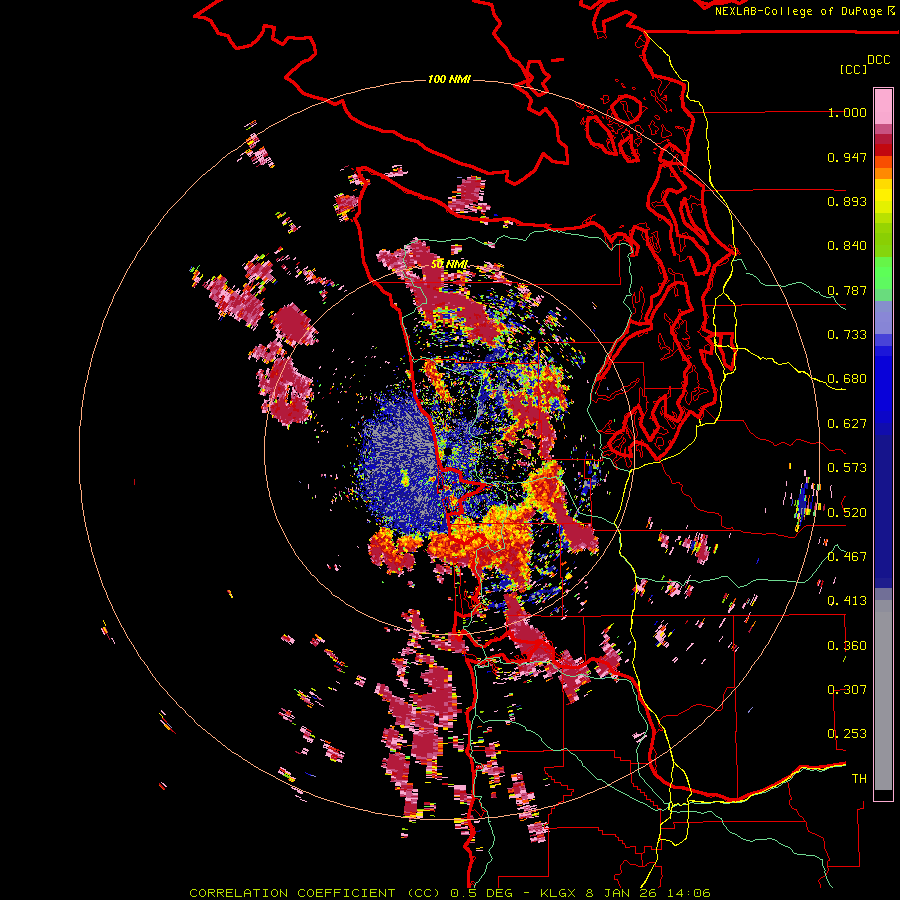The width and height of the screenshot is (900, 900).
Task: Pick the light pink swatch on color bar
Action: tap(883, 106)
